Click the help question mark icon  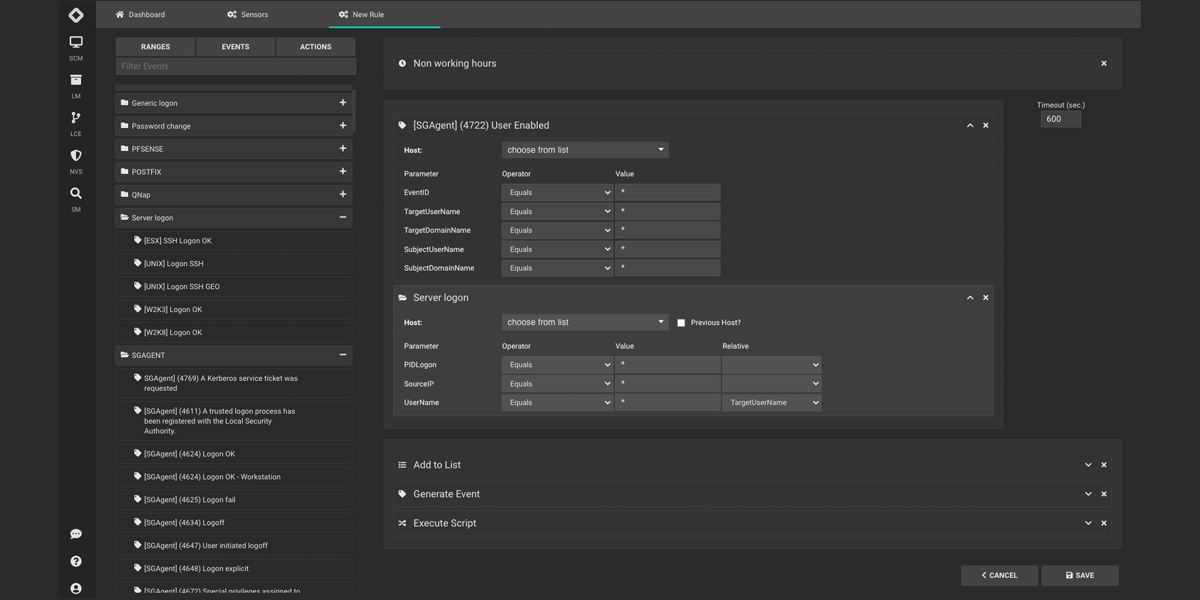tap(76, 562)
